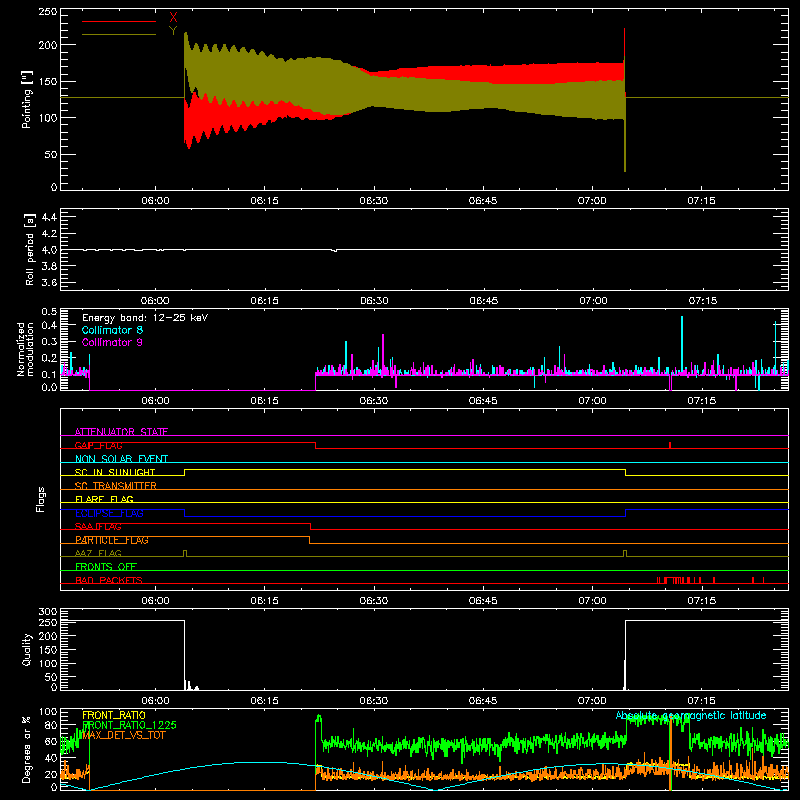Click the 07:15 label under the Pointing plot
This screenshot has width=800, height=800.
[x=701, y=201]
